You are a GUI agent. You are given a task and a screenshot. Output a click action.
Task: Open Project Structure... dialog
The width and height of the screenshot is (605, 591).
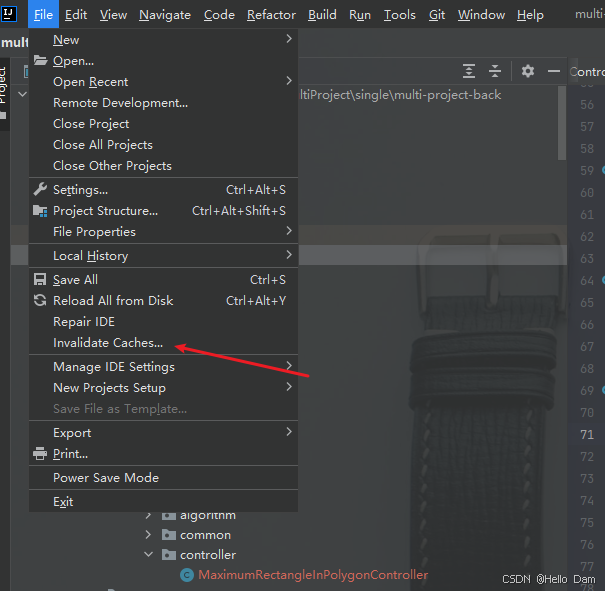163,211
